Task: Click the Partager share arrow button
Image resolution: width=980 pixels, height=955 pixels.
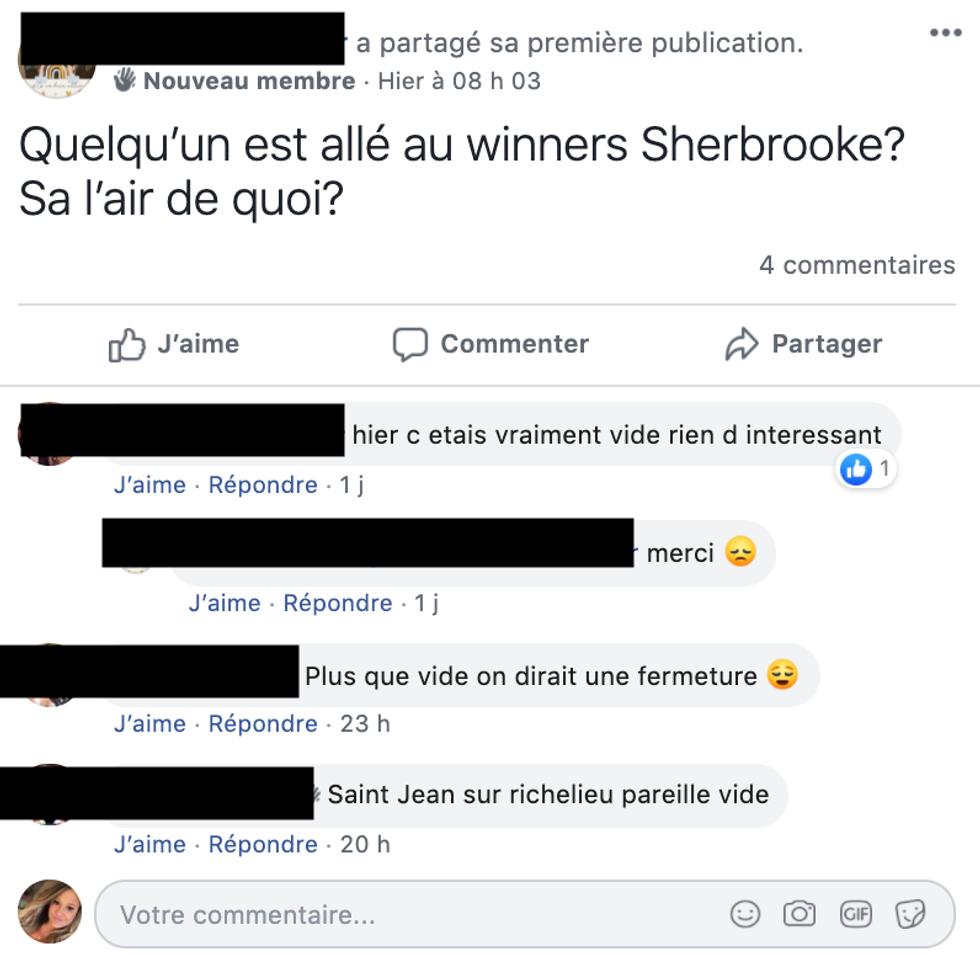Action: click(x=804, y=344)
